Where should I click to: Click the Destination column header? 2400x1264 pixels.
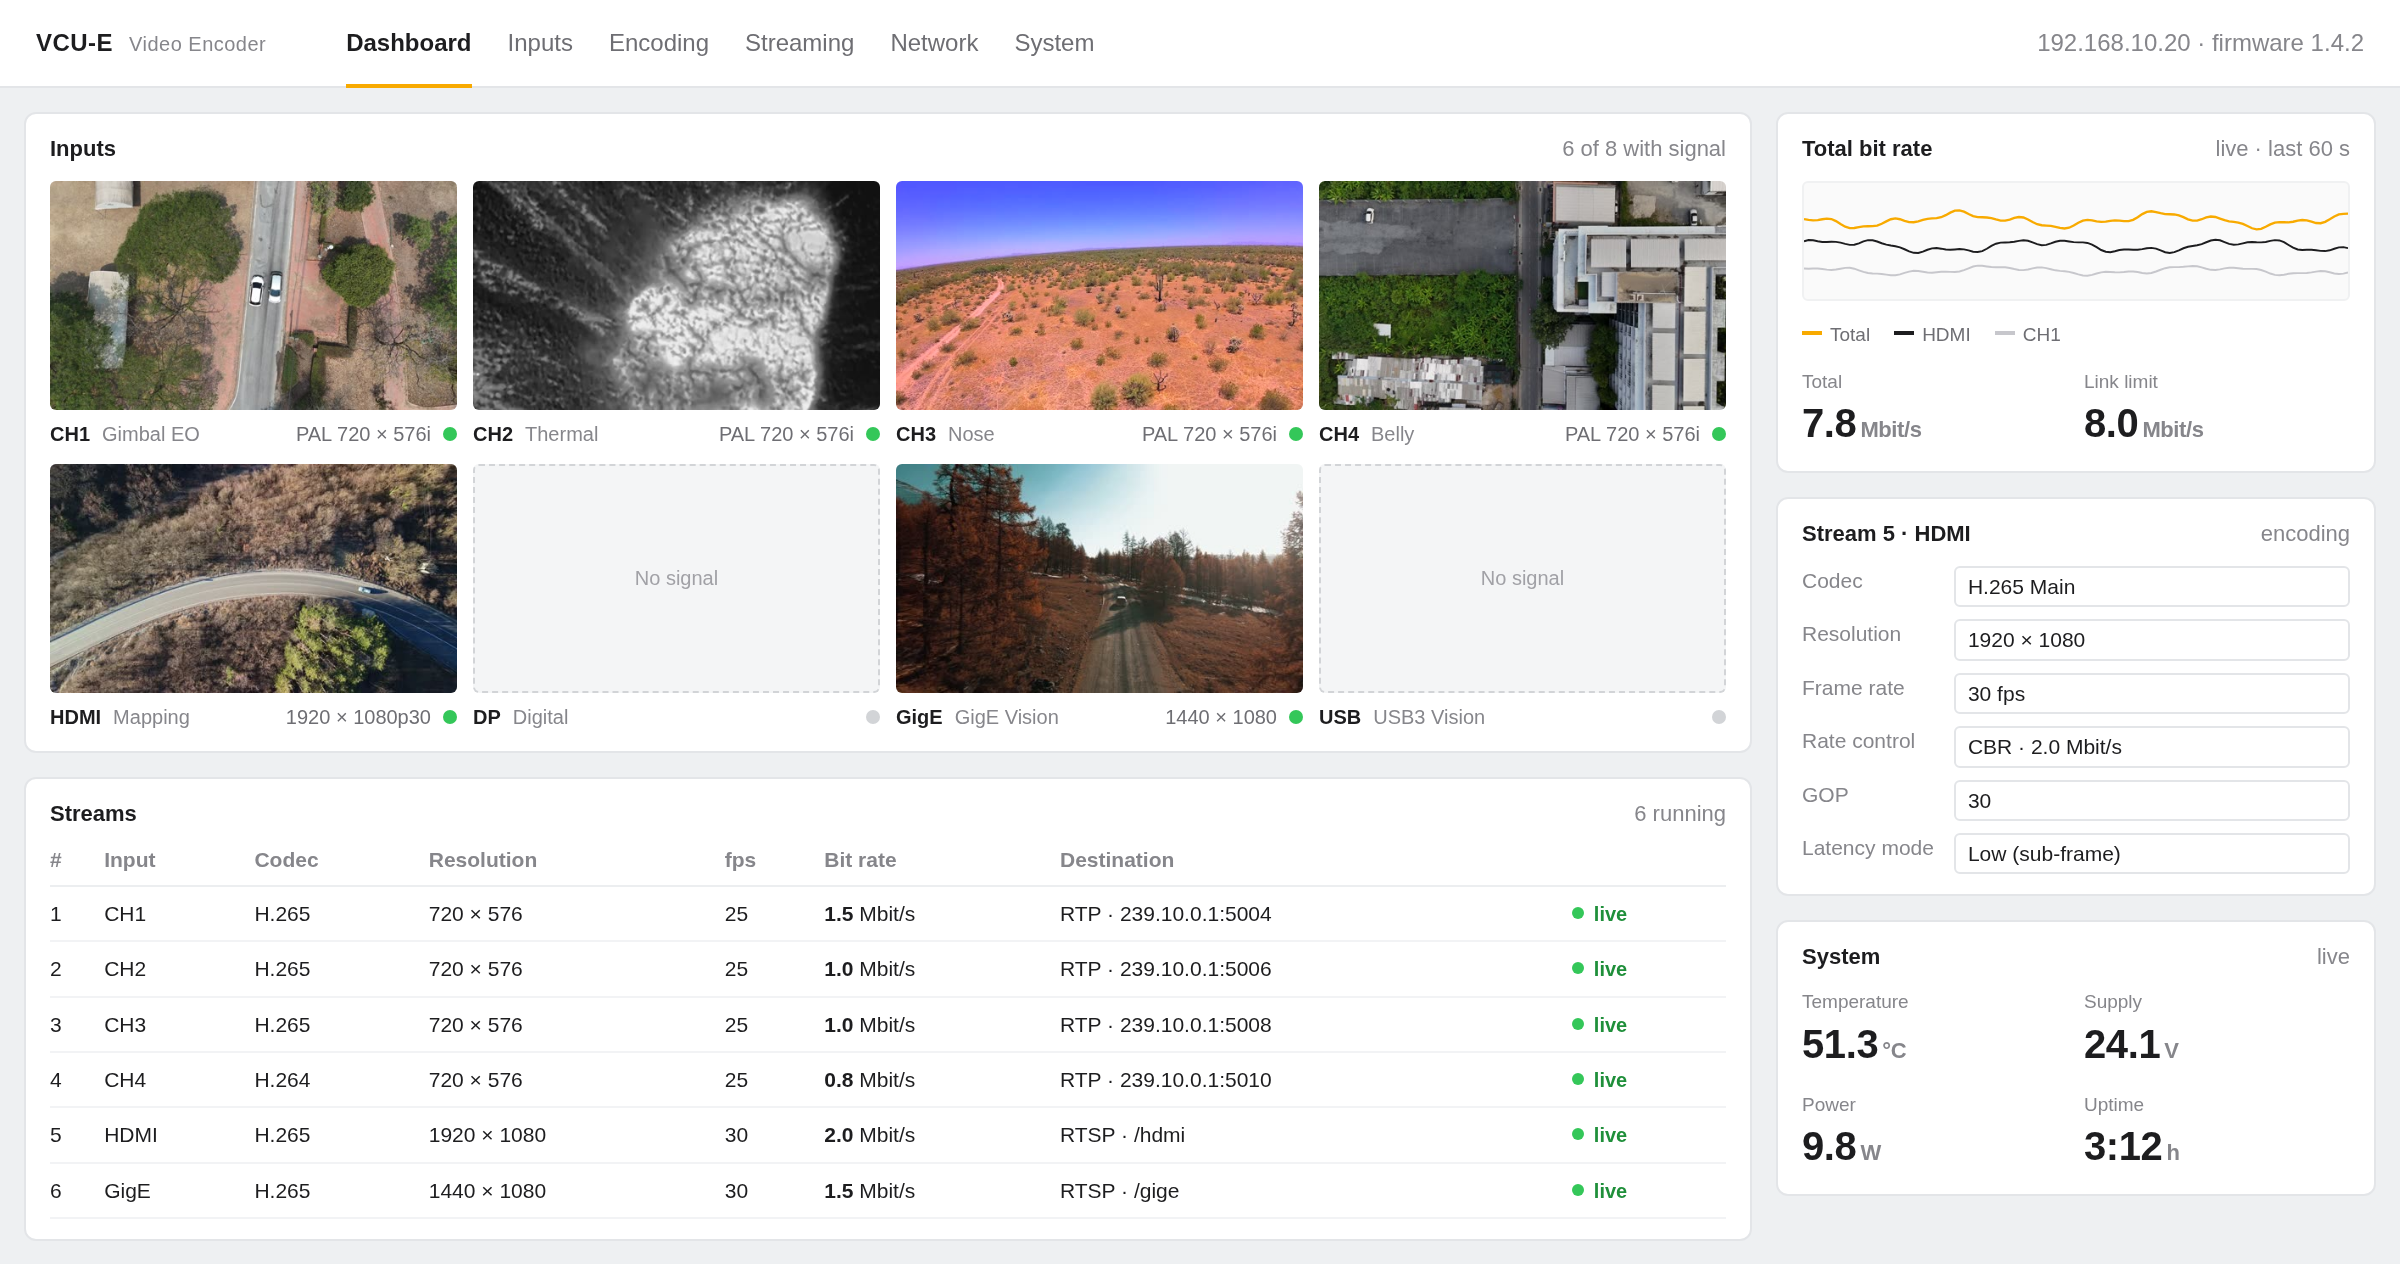coord(1117,860)
